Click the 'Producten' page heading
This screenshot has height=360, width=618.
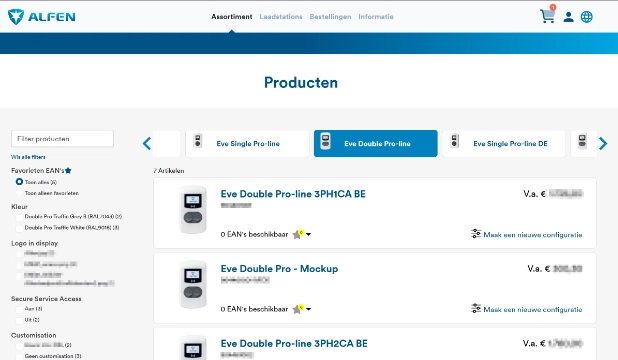pos(301,82)
